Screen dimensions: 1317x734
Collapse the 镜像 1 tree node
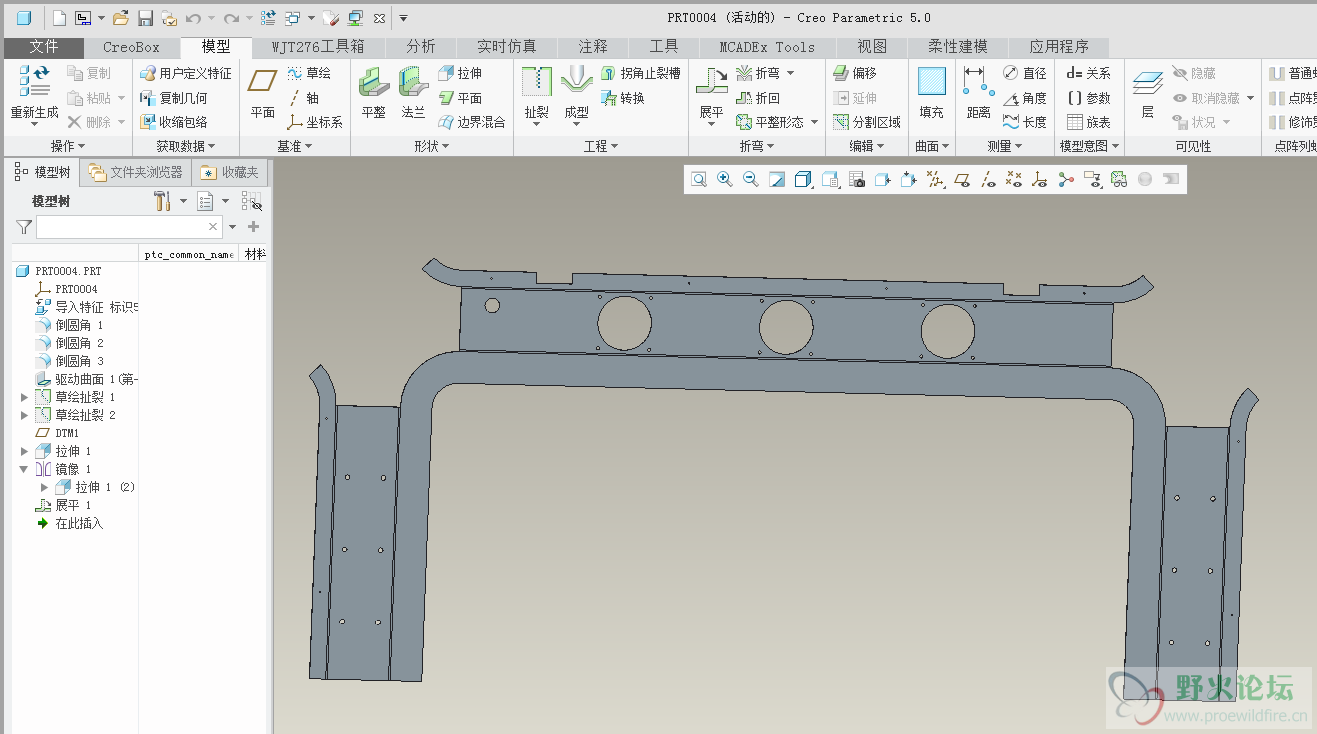pos(25,469)
